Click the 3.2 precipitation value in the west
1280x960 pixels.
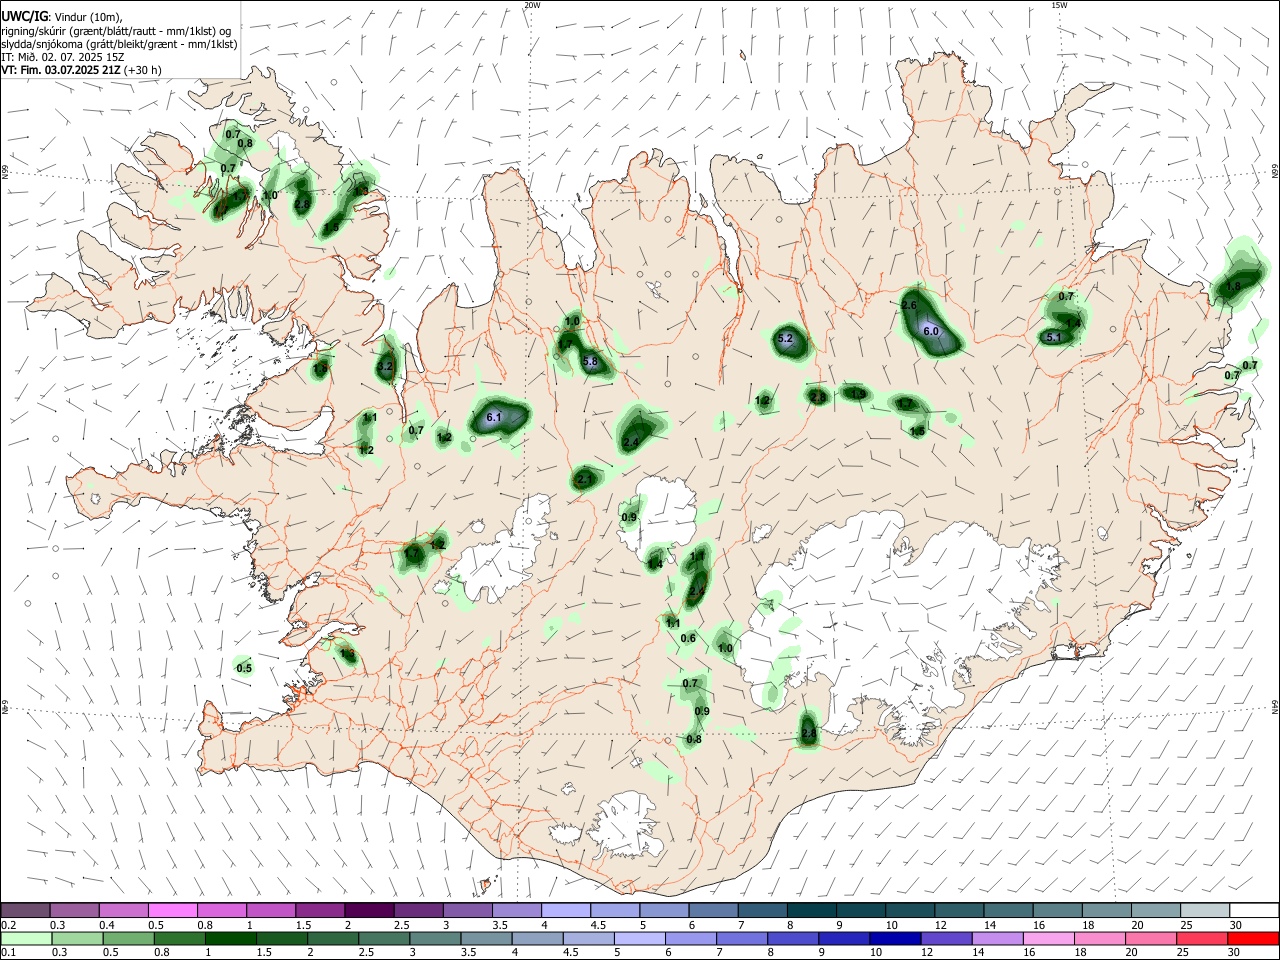pos(385,368)
